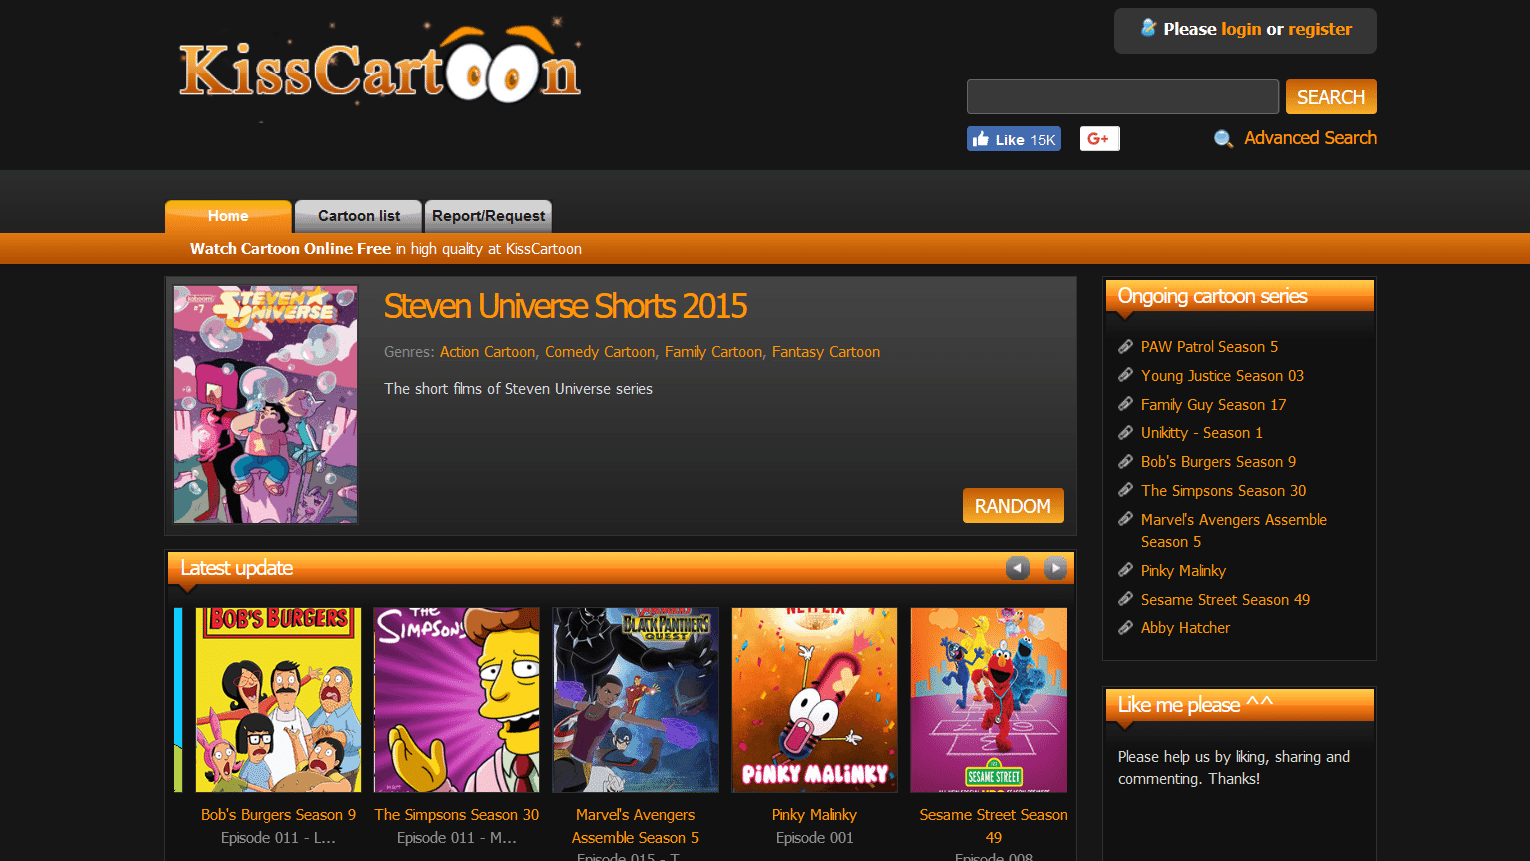Image resolution: width=1530 pixels, height=861 pixels.
Task: Open Steven Universe Shorts 2015 title
Action: pos(565,306)
